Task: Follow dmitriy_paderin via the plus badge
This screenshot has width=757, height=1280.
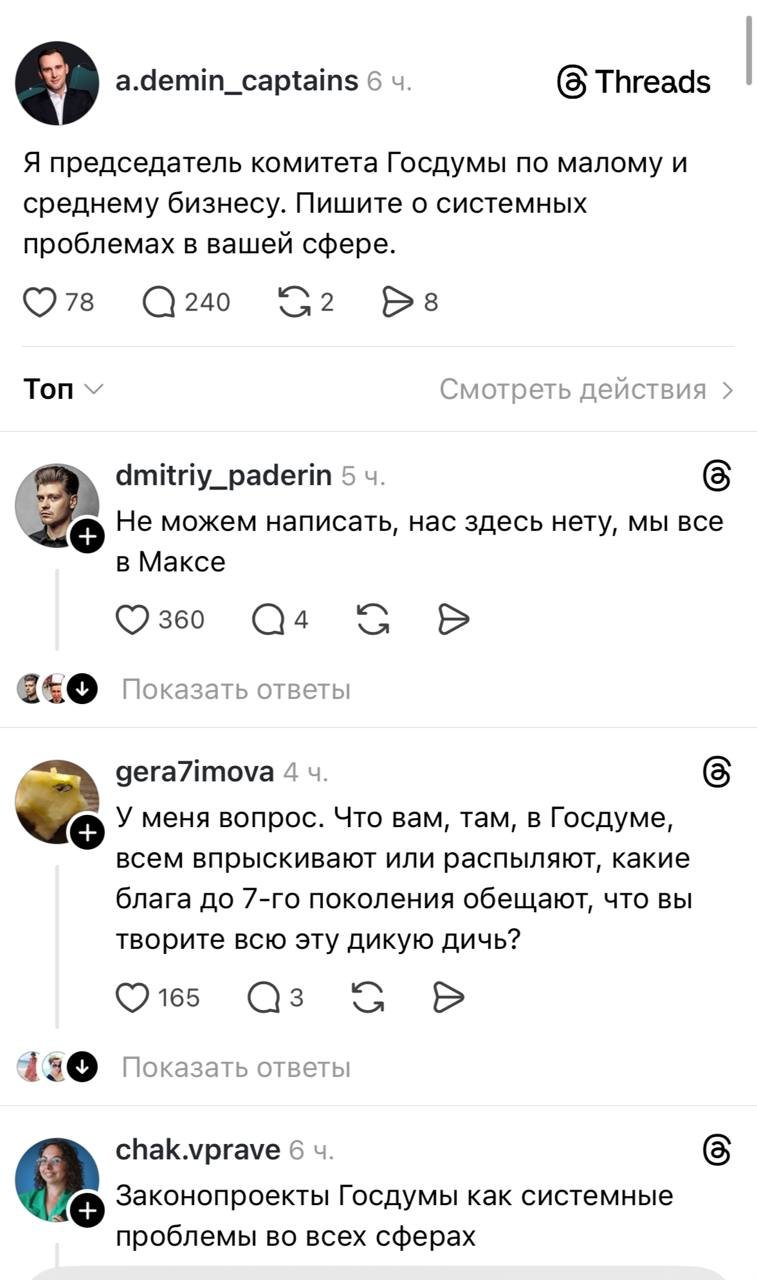Action: [88, 536]
